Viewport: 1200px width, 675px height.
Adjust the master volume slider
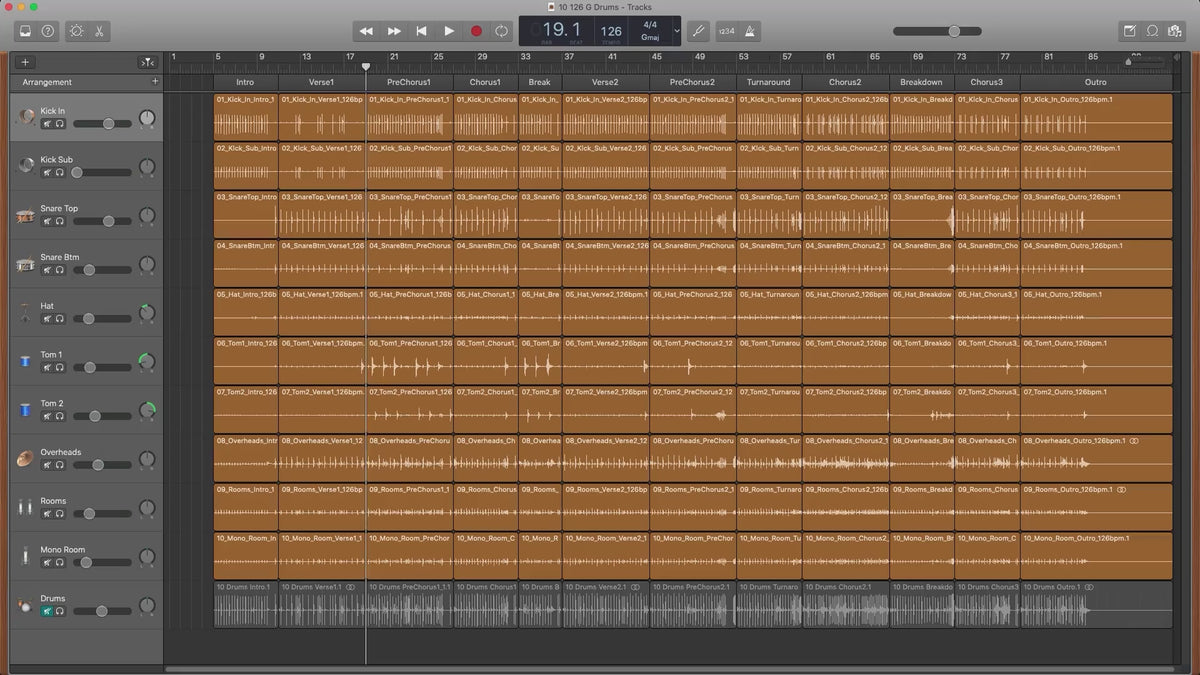tap(954, 31)
